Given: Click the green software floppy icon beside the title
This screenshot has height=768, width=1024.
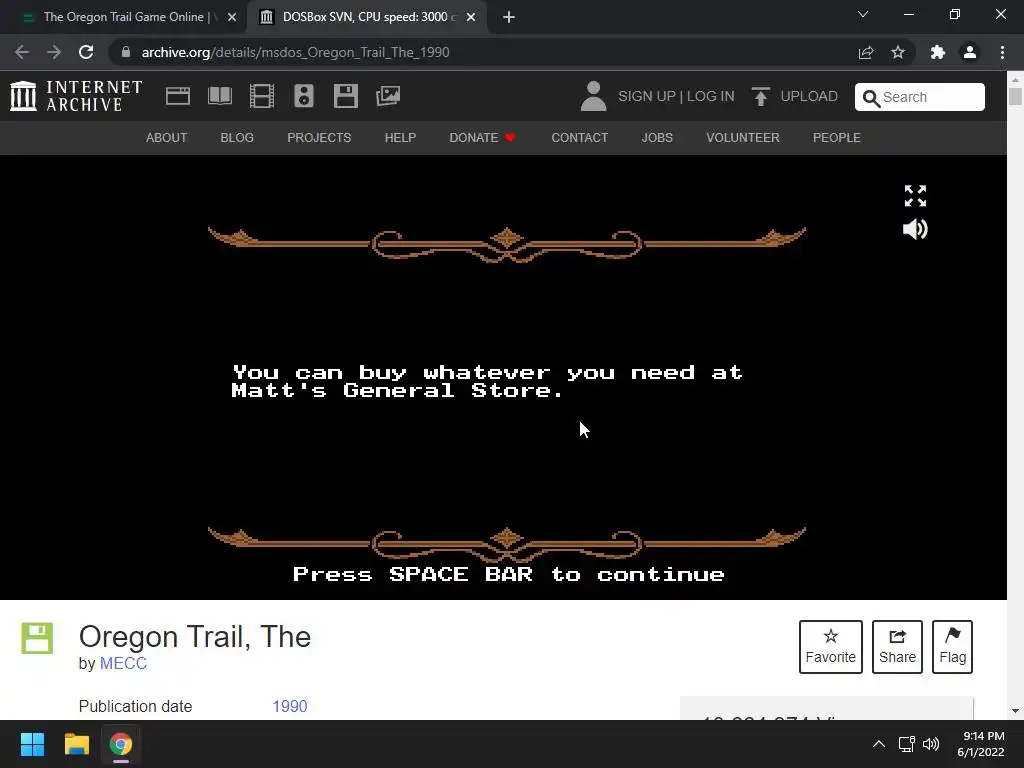Looking at the screenshot, I should (37, 638).
